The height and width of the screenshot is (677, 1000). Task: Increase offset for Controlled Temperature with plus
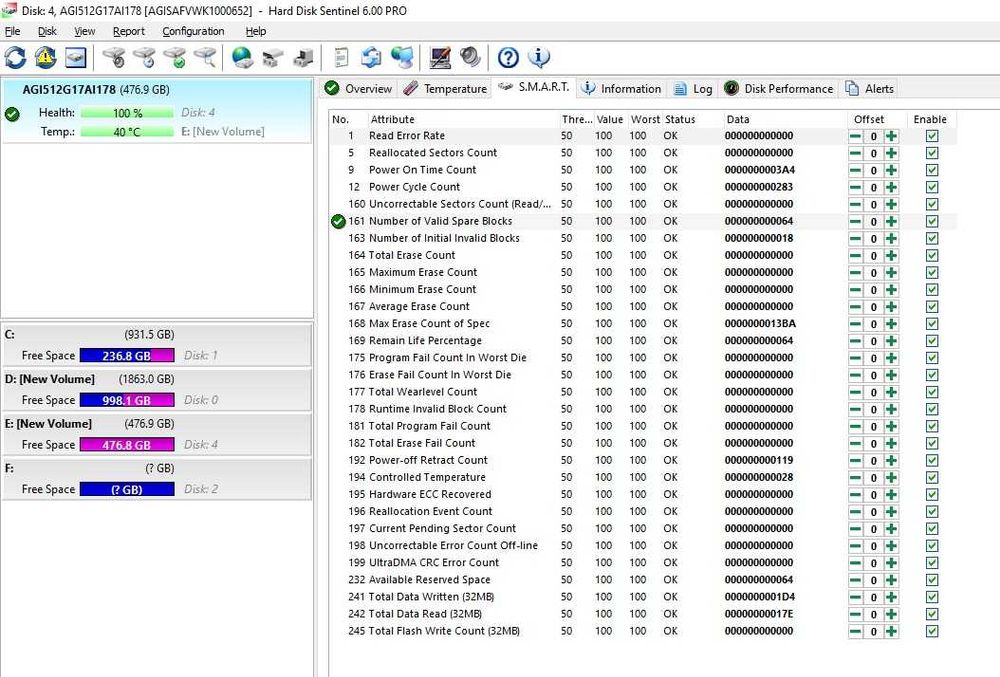pyautogui.click(x=892, y=477)
